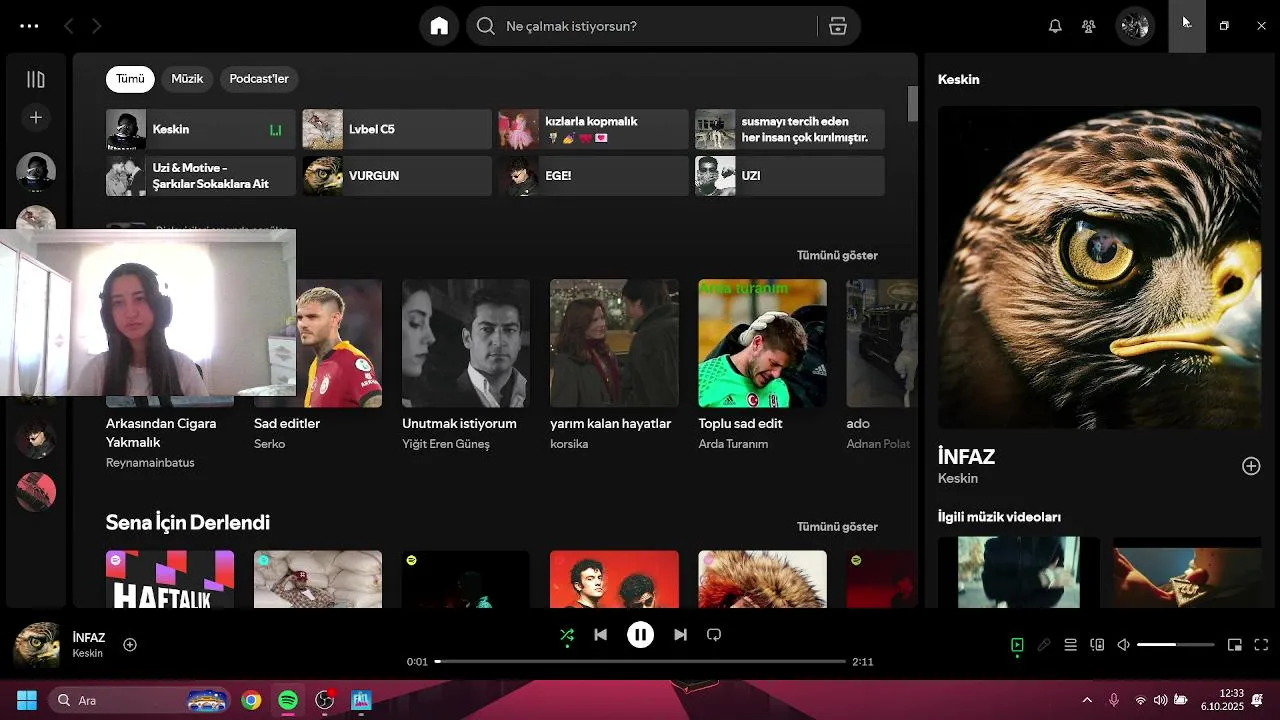Open creator name Arda Turanım
Screen dimensions: 1280x720
(733, 444)
